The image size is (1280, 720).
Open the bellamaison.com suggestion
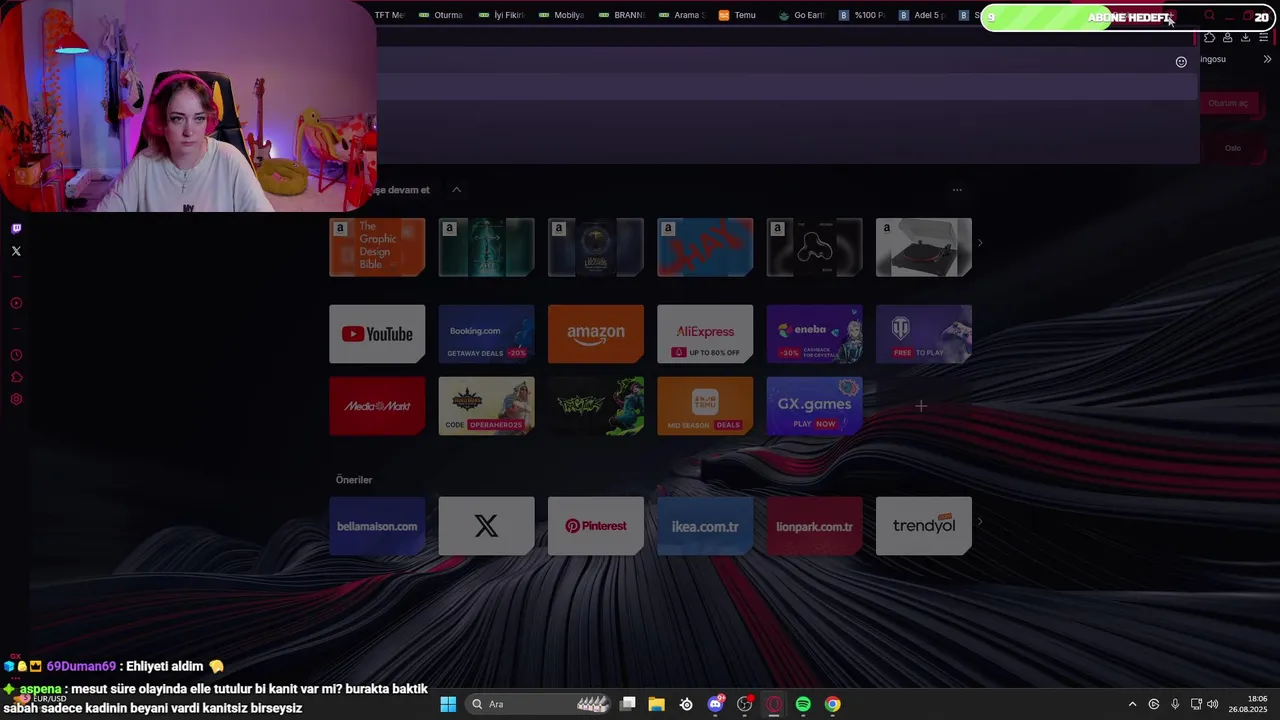(377, 526)
